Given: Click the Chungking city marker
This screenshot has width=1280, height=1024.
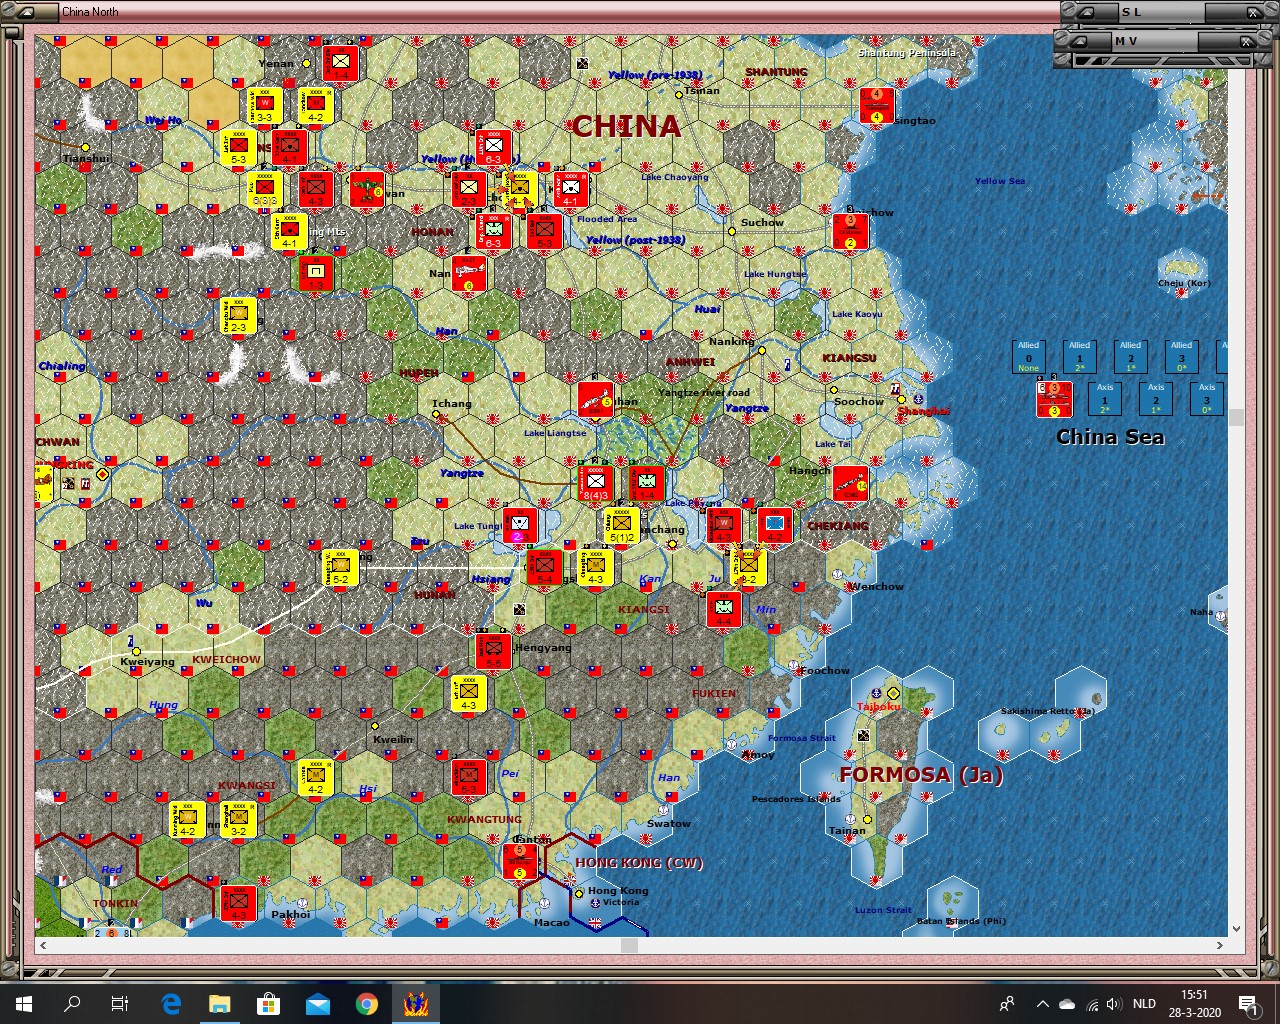Looking at the screenshot, I should 102,474.
